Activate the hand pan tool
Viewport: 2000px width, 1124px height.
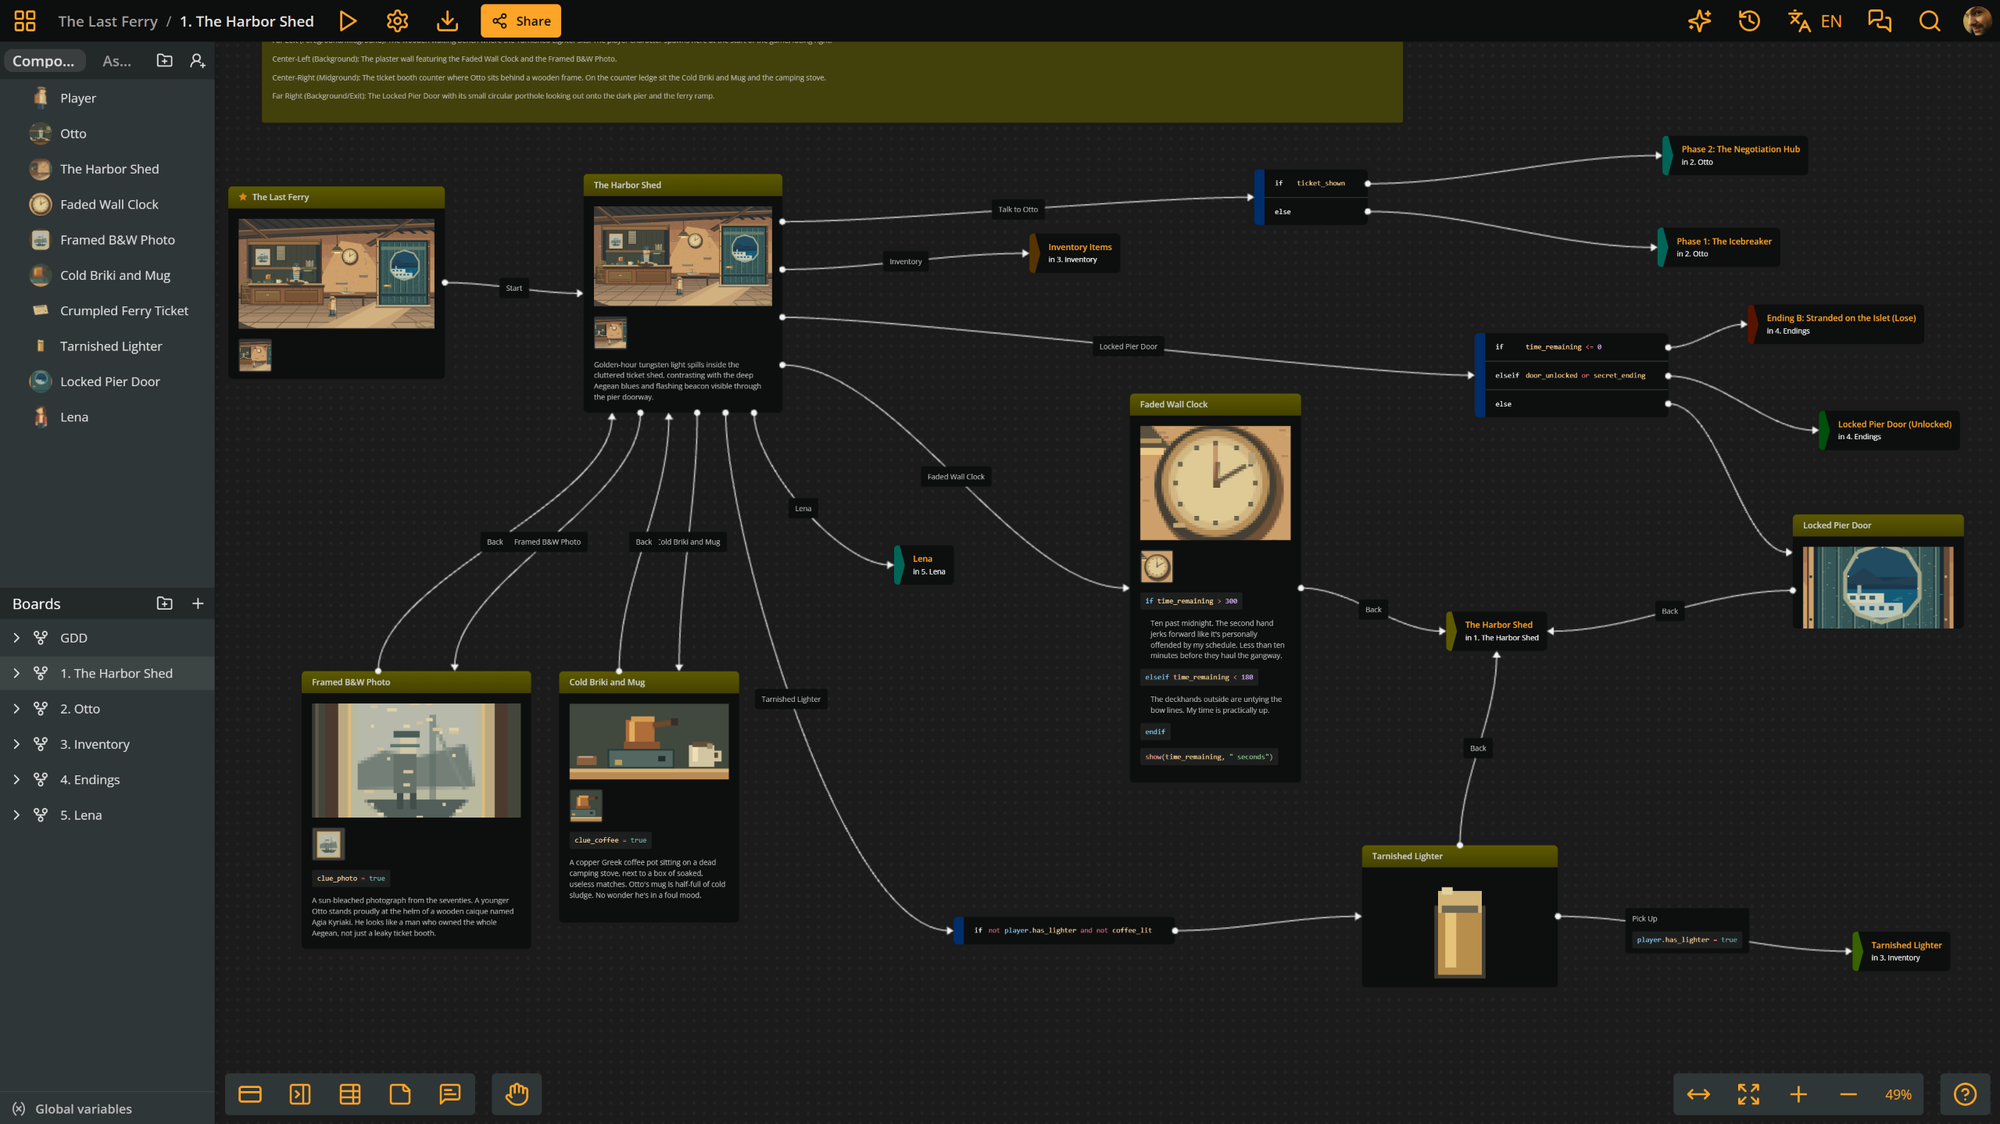517,1094
